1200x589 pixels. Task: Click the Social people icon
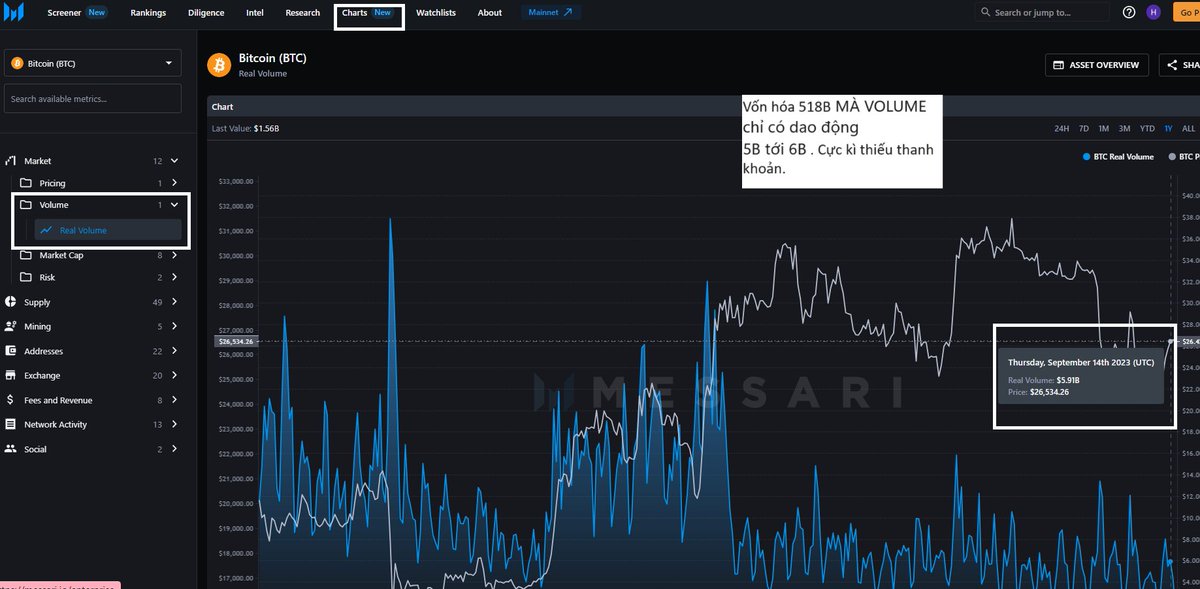coord(11,449)
